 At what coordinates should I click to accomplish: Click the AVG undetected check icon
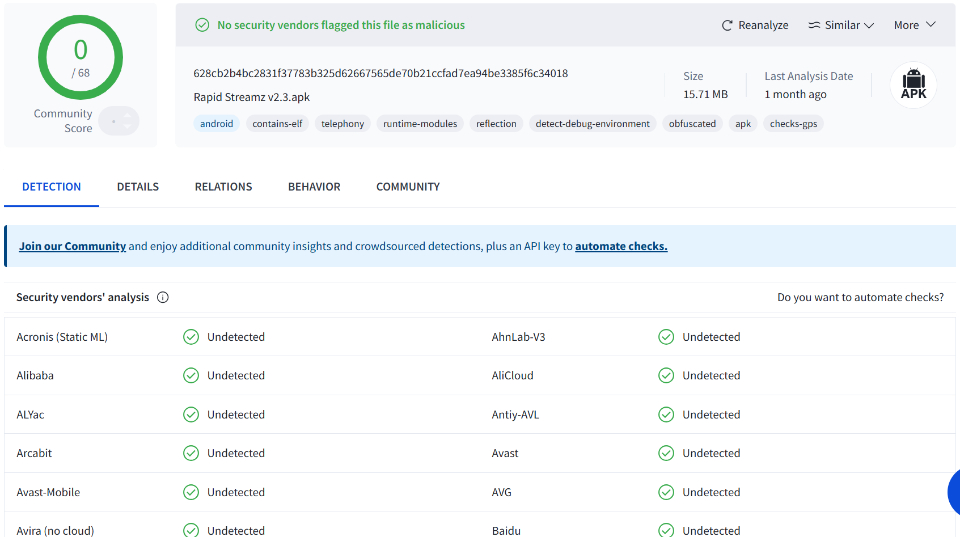pyautogui.click(x=666, y=492)
